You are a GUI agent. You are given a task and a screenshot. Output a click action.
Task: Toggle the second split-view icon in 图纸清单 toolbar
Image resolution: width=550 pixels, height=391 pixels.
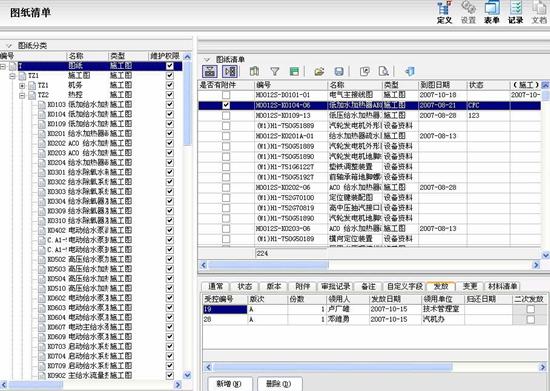click(230, 72)
